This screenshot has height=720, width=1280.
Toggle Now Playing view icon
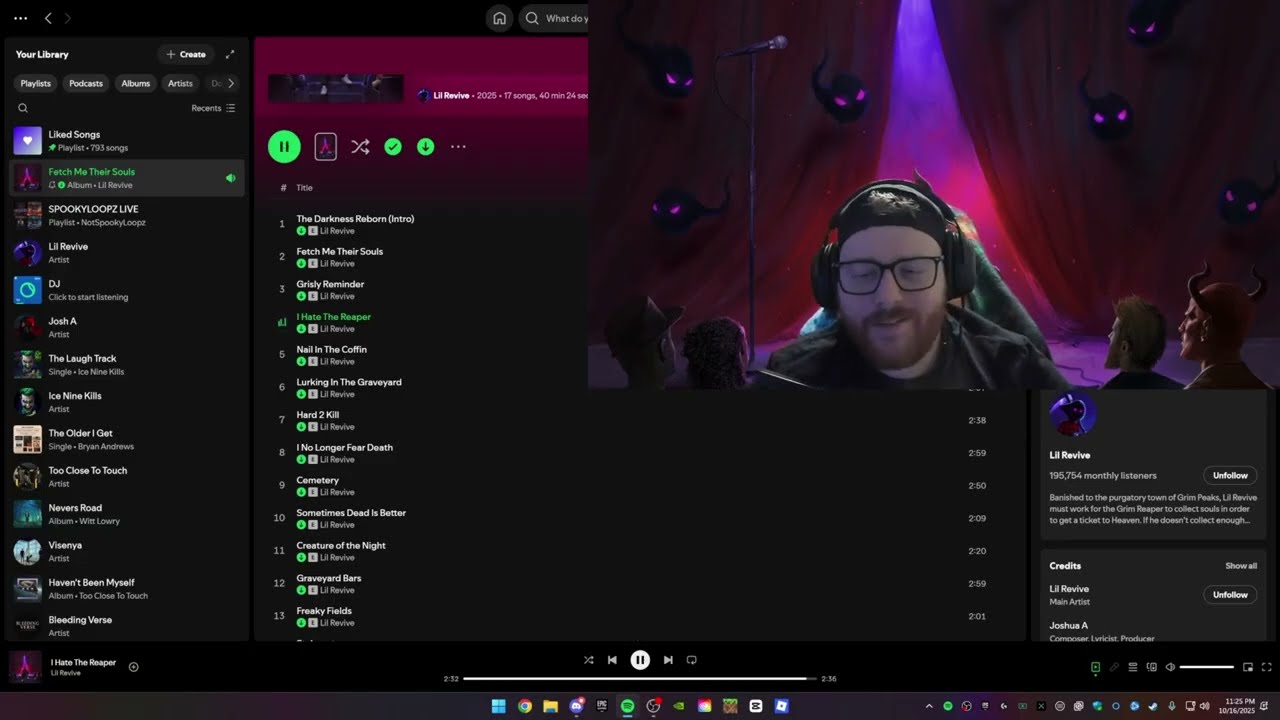[x=1095, y=667]
